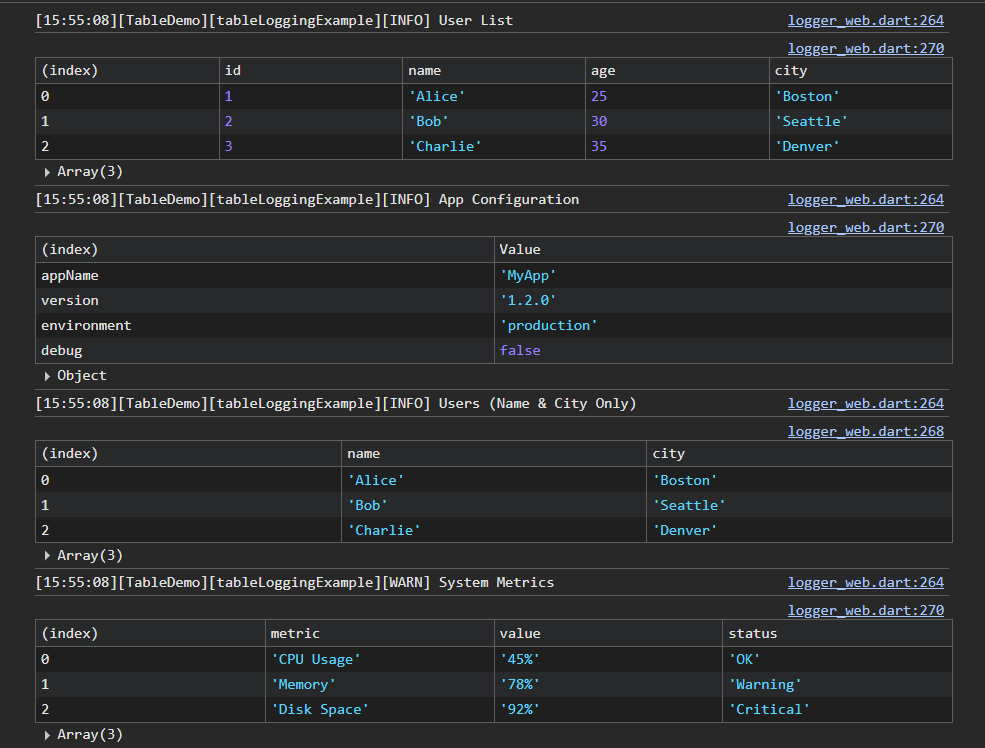Click the [INFO] App Configuration log message
The width and height of the screenshot is (985, 748).
pos(307,199)
